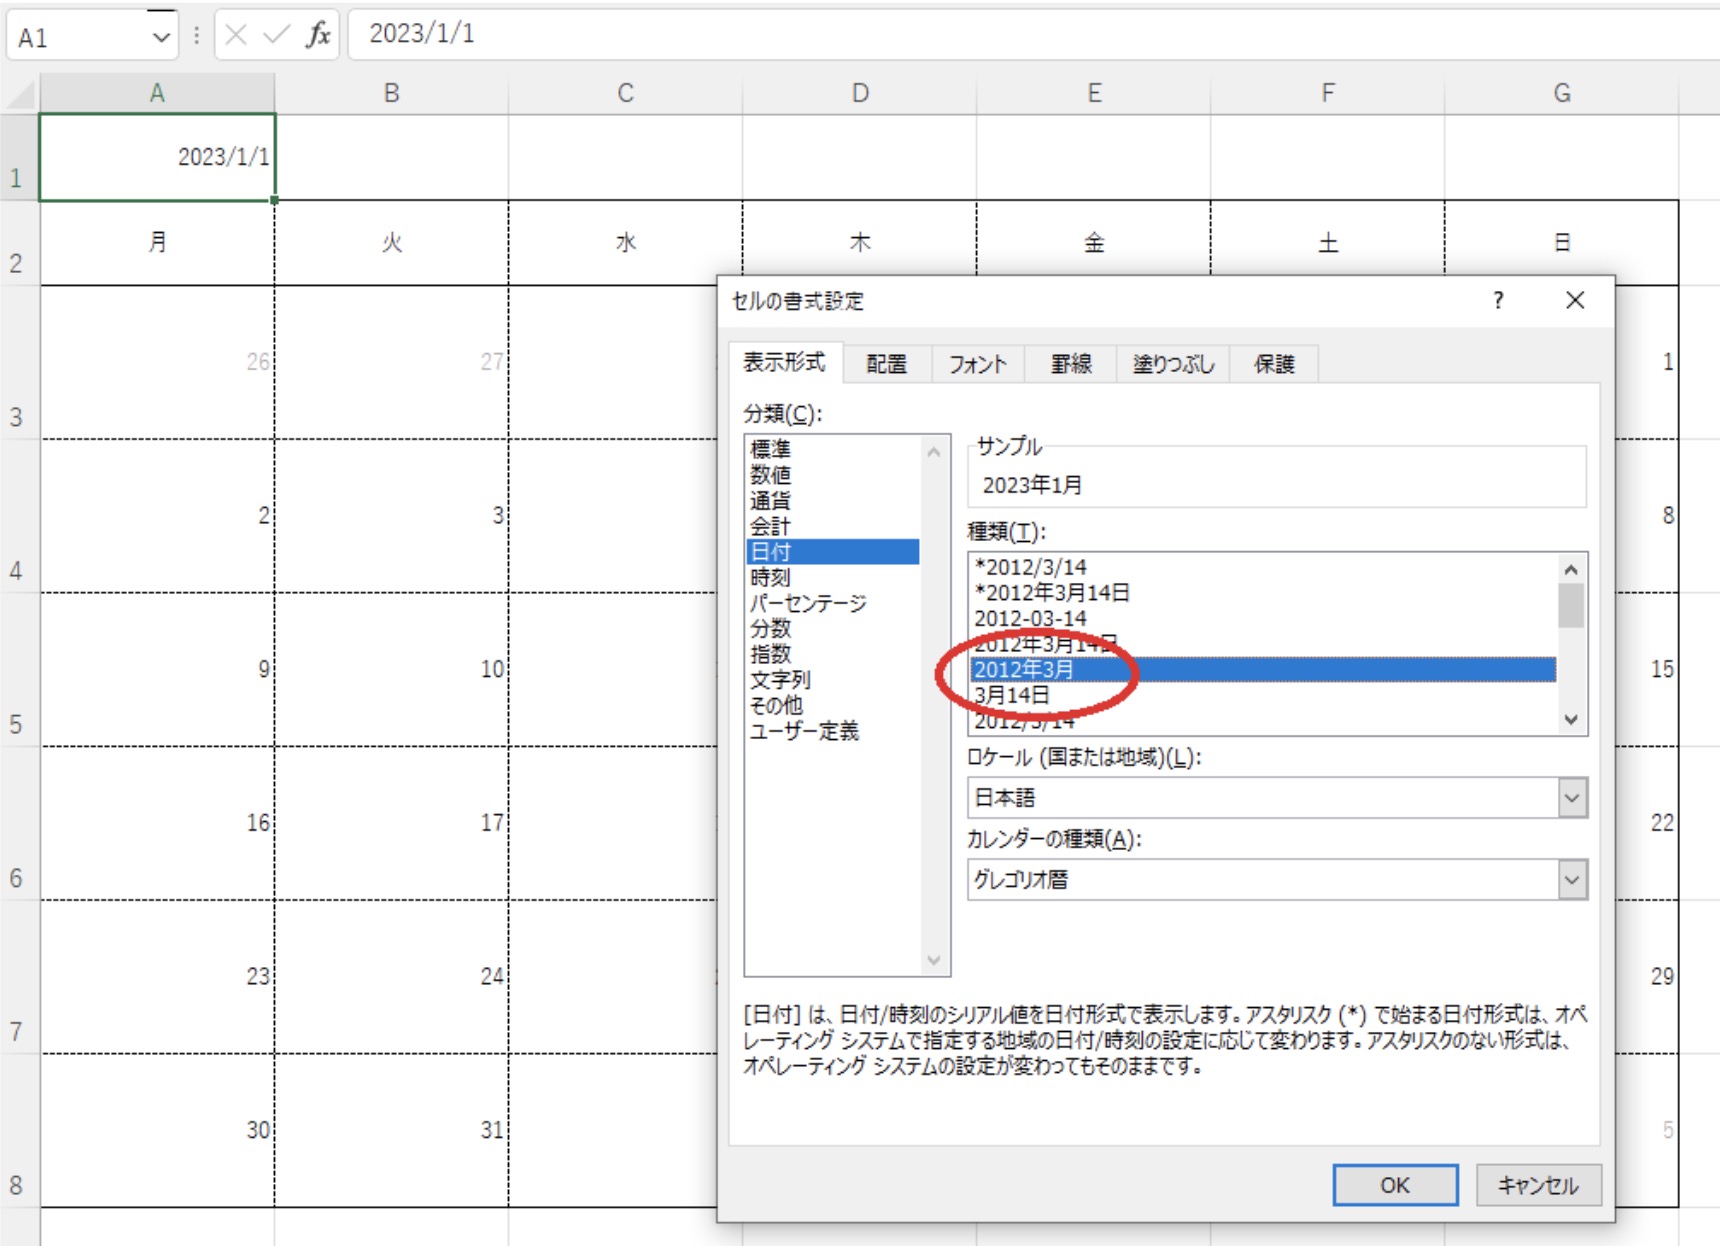
Task: Click the cell with date 10
Action: [x=392, y=669]
